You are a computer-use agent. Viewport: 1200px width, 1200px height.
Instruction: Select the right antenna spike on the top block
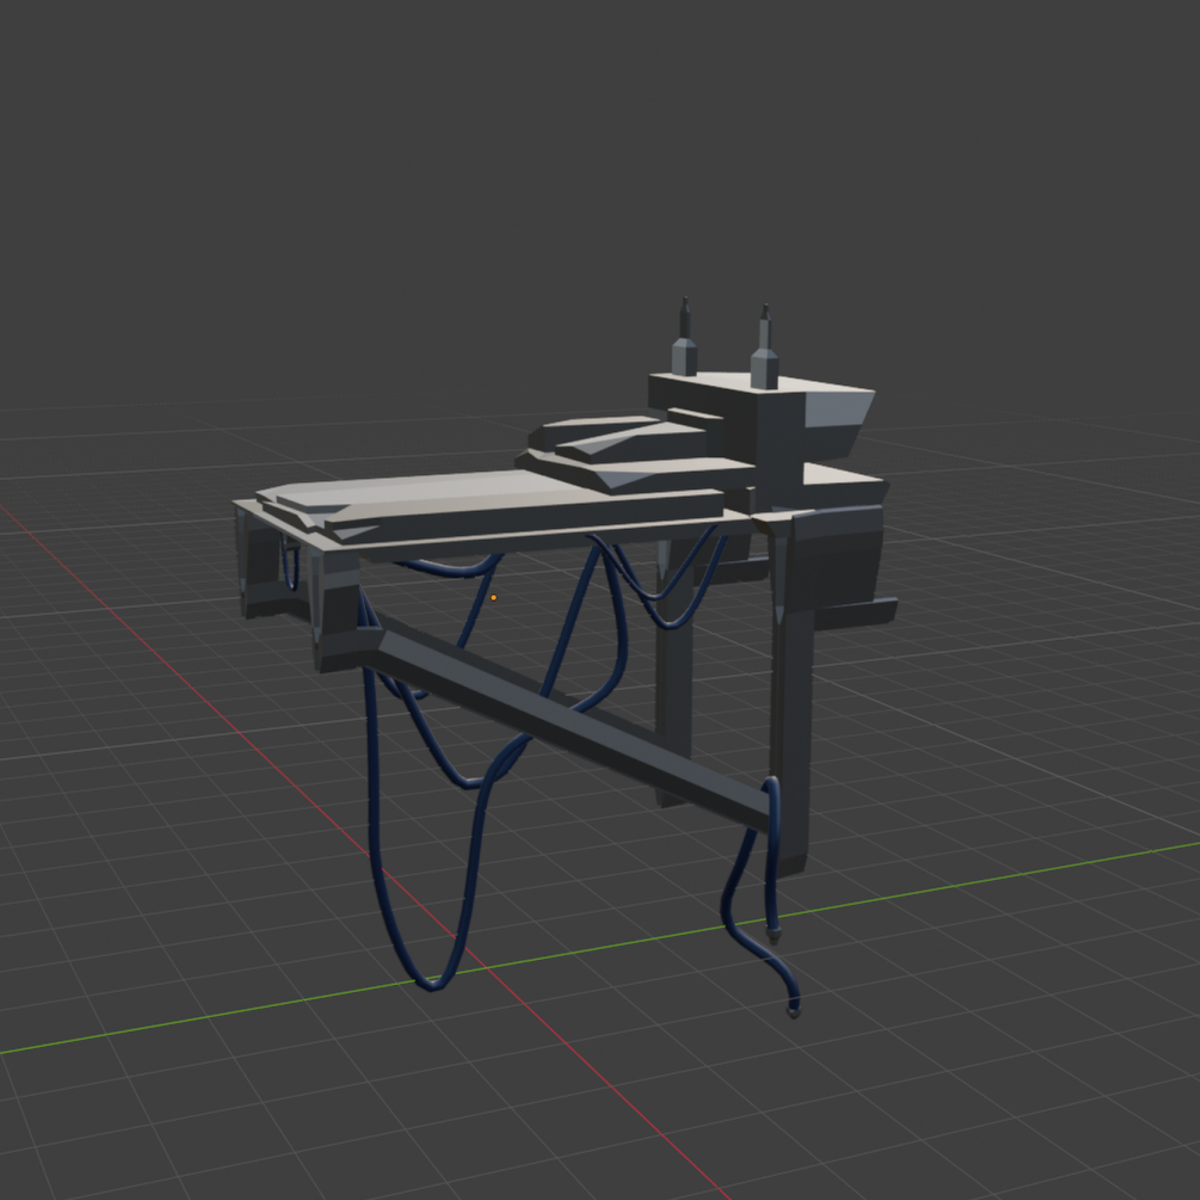coord(765,348)
